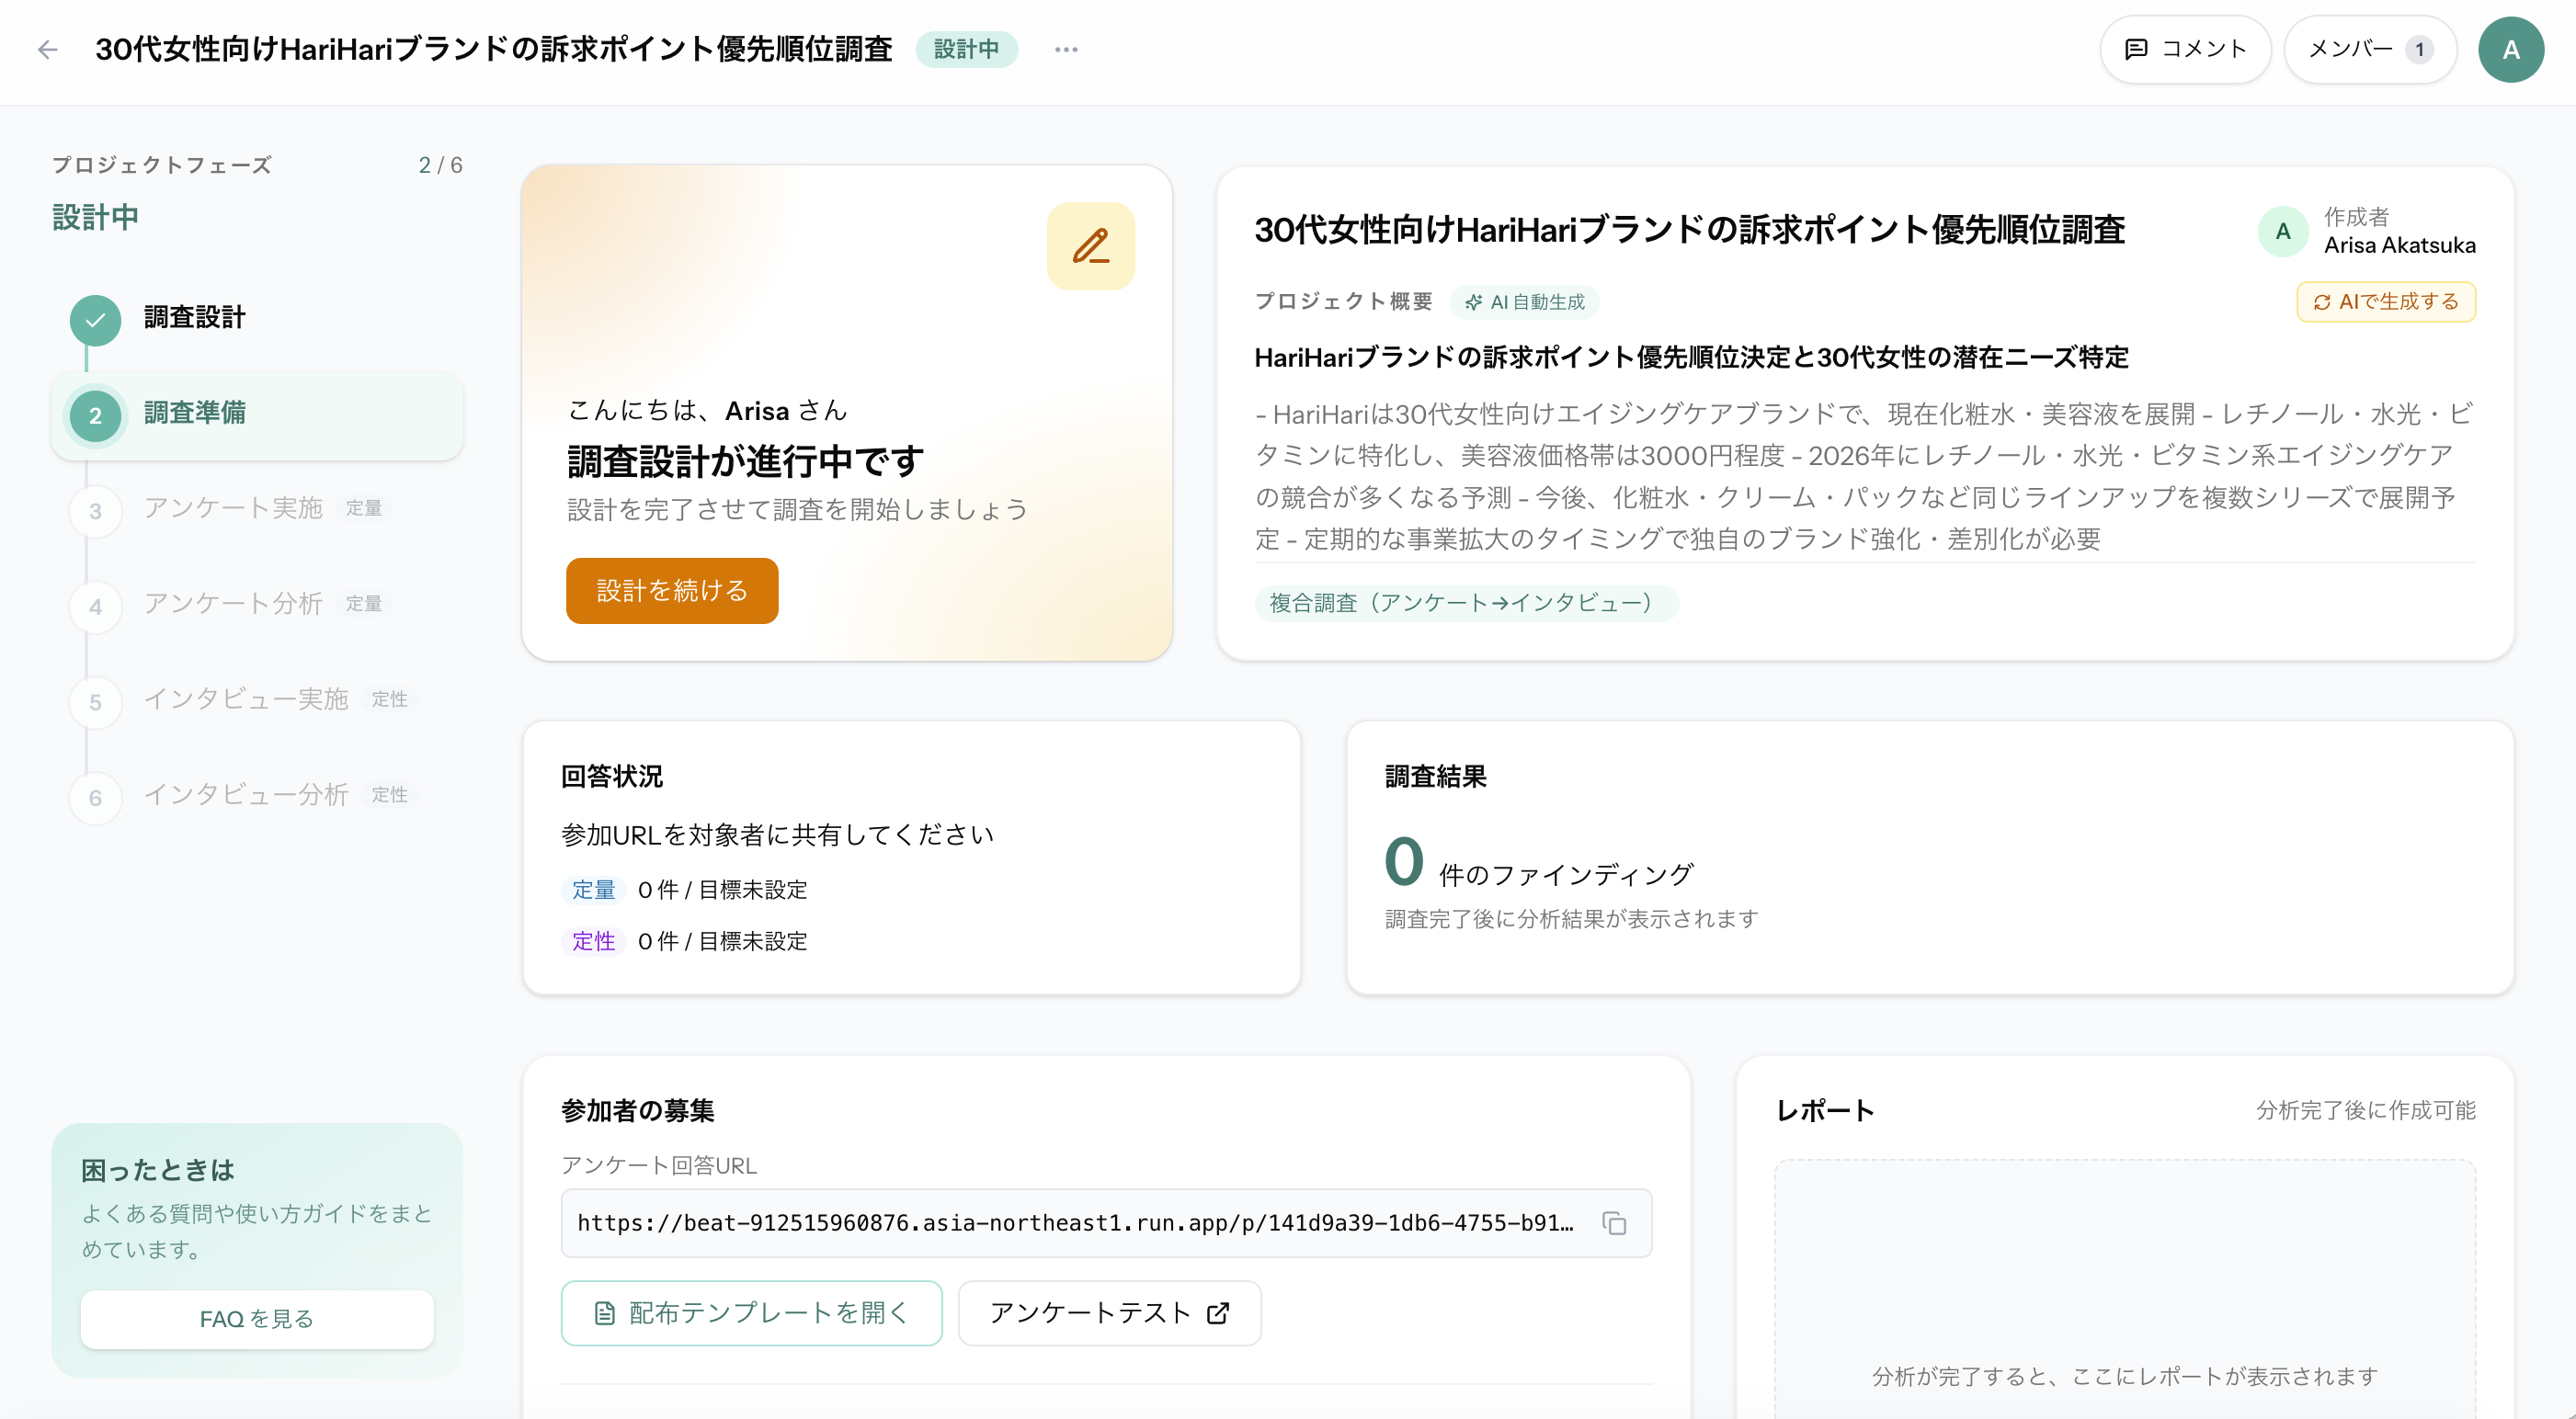Click the 定量 label beside アンケート分析
The width and height of the screenshot is (2576, 1419).
pos(364,604)
